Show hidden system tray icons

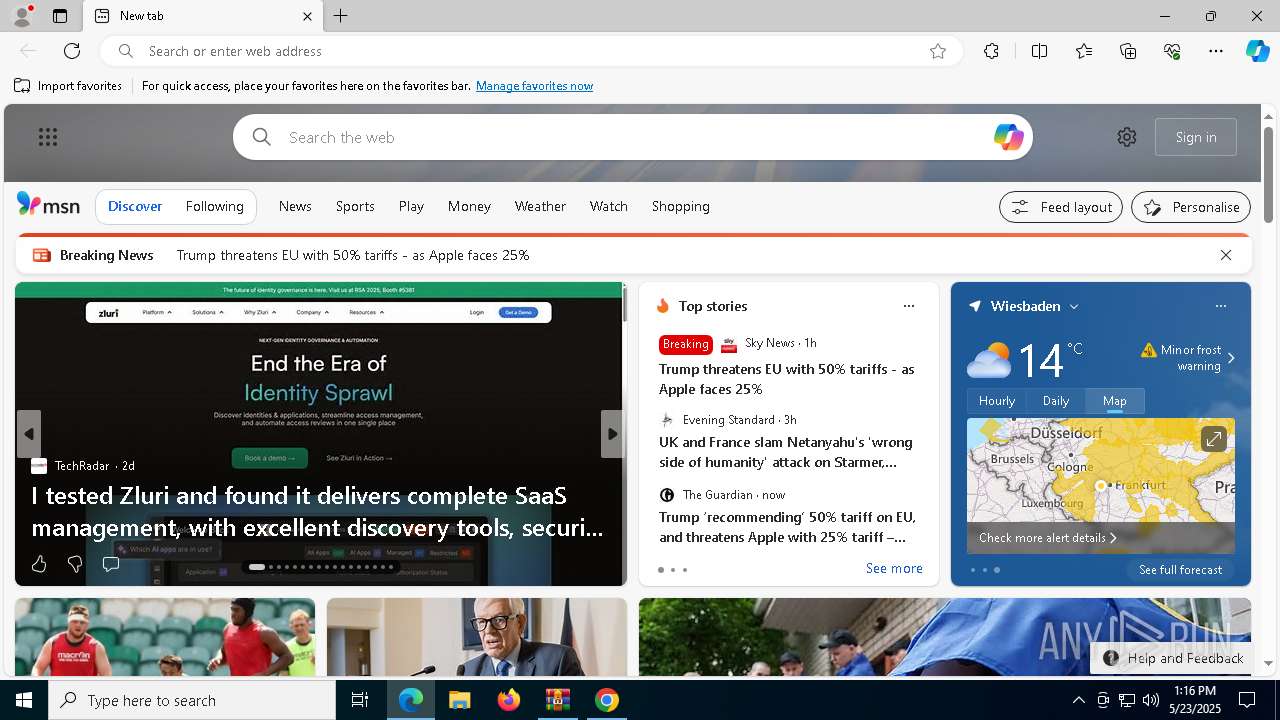click(1078, 700)
